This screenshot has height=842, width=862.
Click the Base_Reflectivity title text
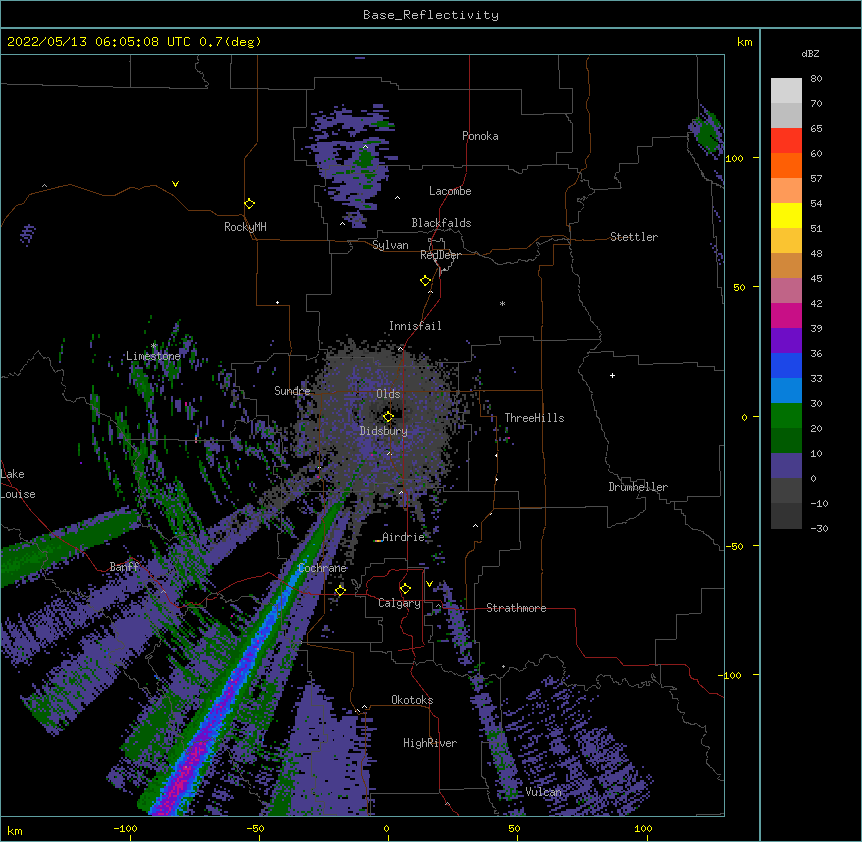[431, 15]
